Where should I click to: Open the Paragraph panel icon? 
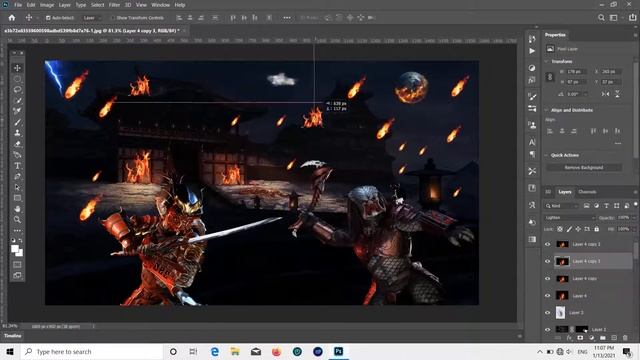532,154
